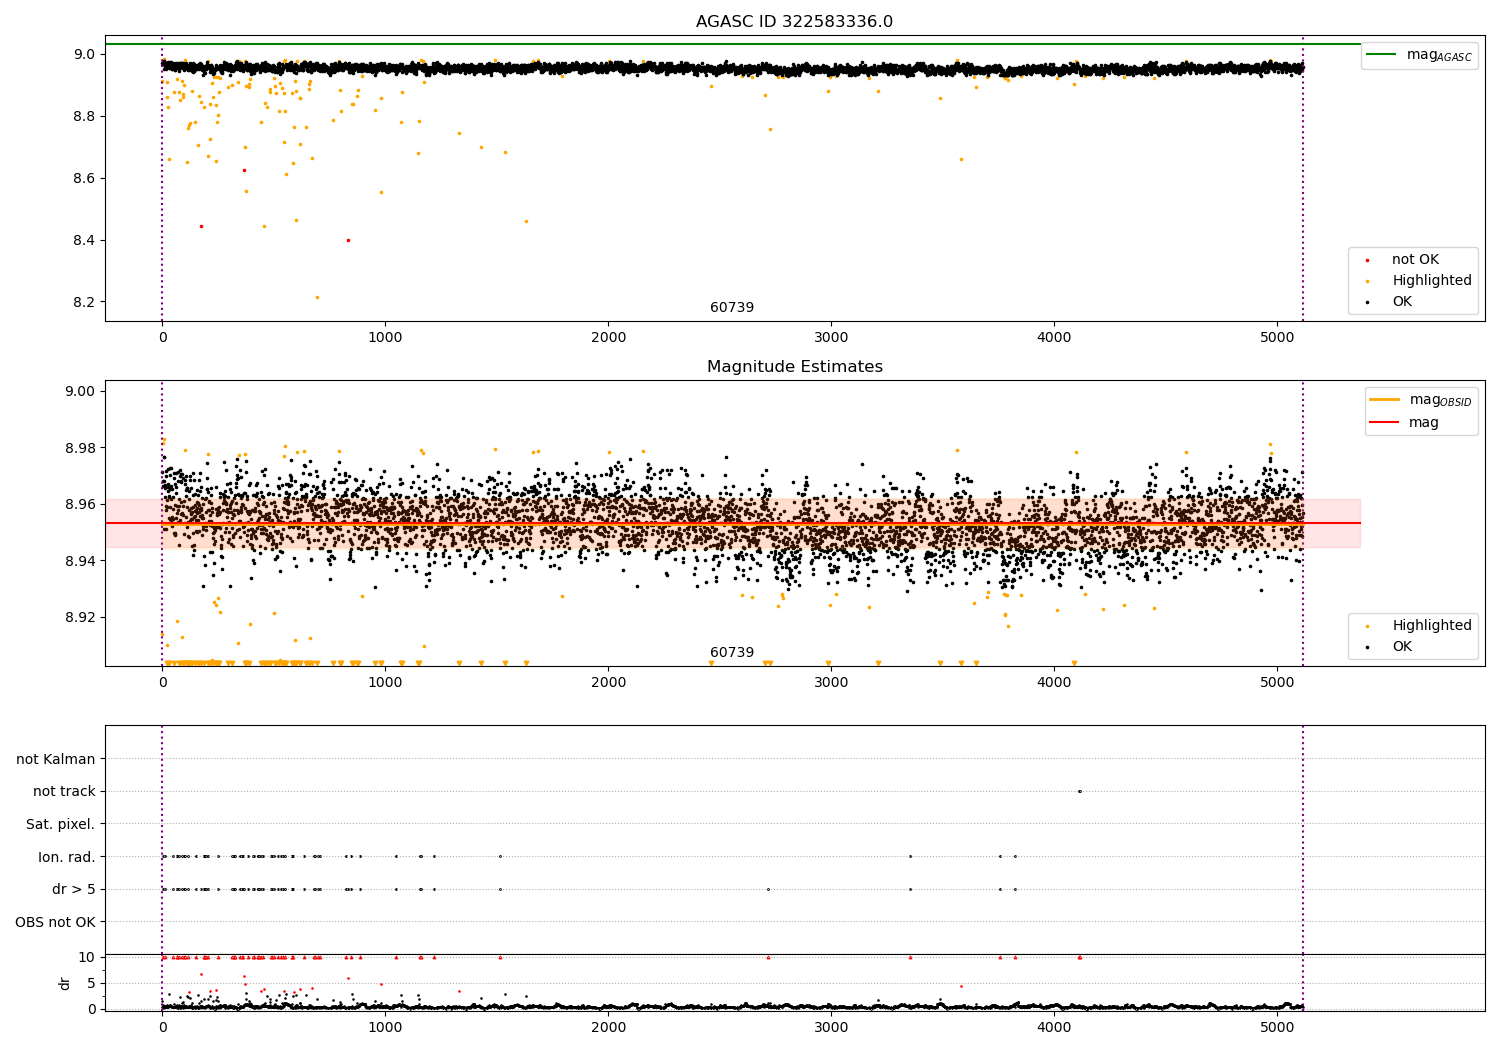This screenshot has width=1500, height=1050.
Task: Click the '1000' x tick under top plot
Action: pos(385,338)
